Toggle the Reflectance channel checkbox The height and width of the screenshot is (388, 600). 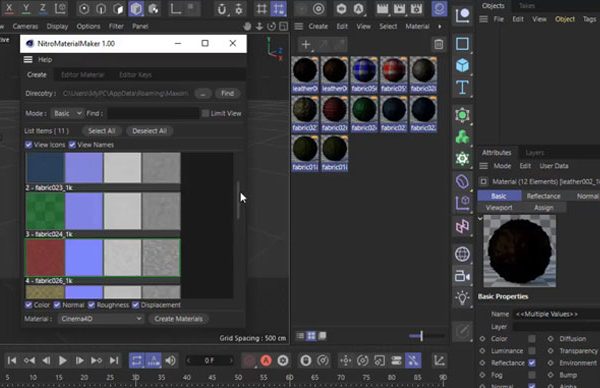532,363
